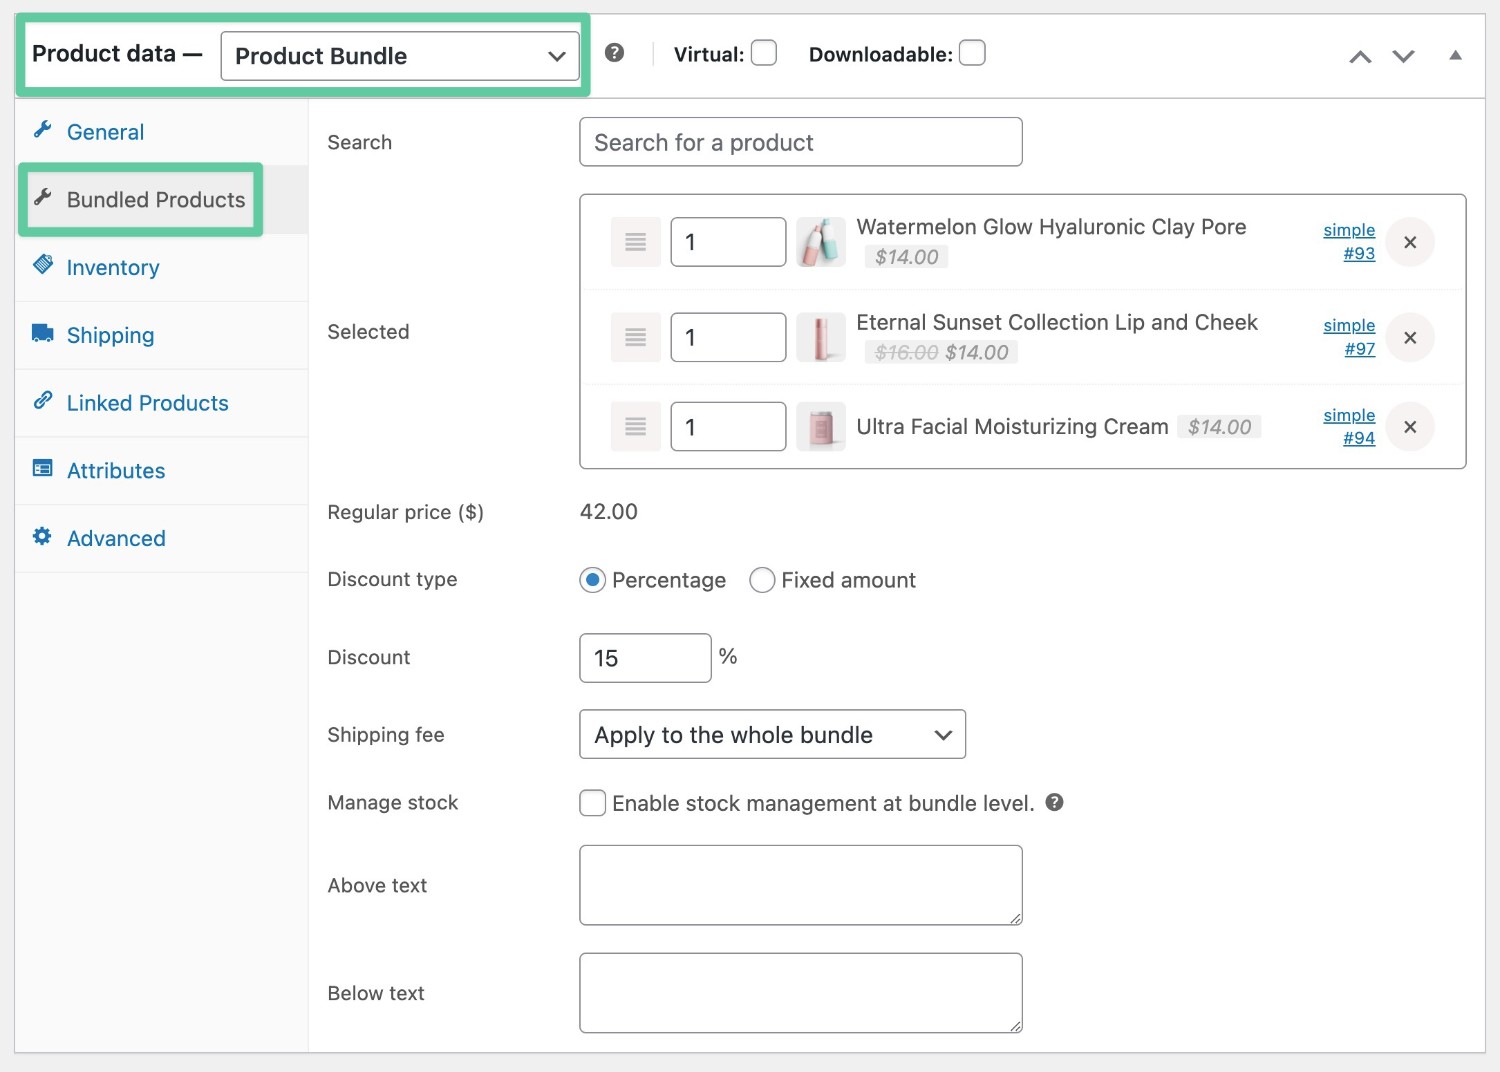The width and height of the screenshot is (1500, 1072).
Task: Click the Above text textarea
Action: pos(801,885)
